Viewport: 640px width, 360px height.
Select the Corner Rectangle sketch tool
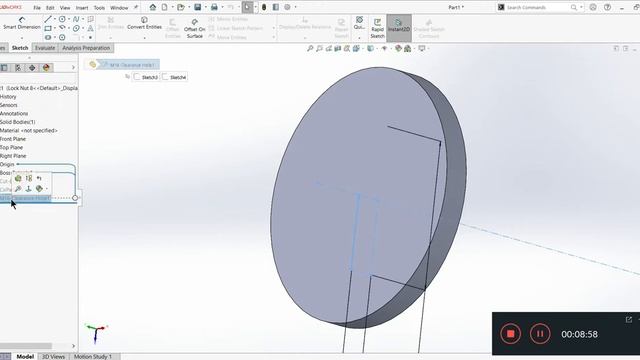coord(48,28)
